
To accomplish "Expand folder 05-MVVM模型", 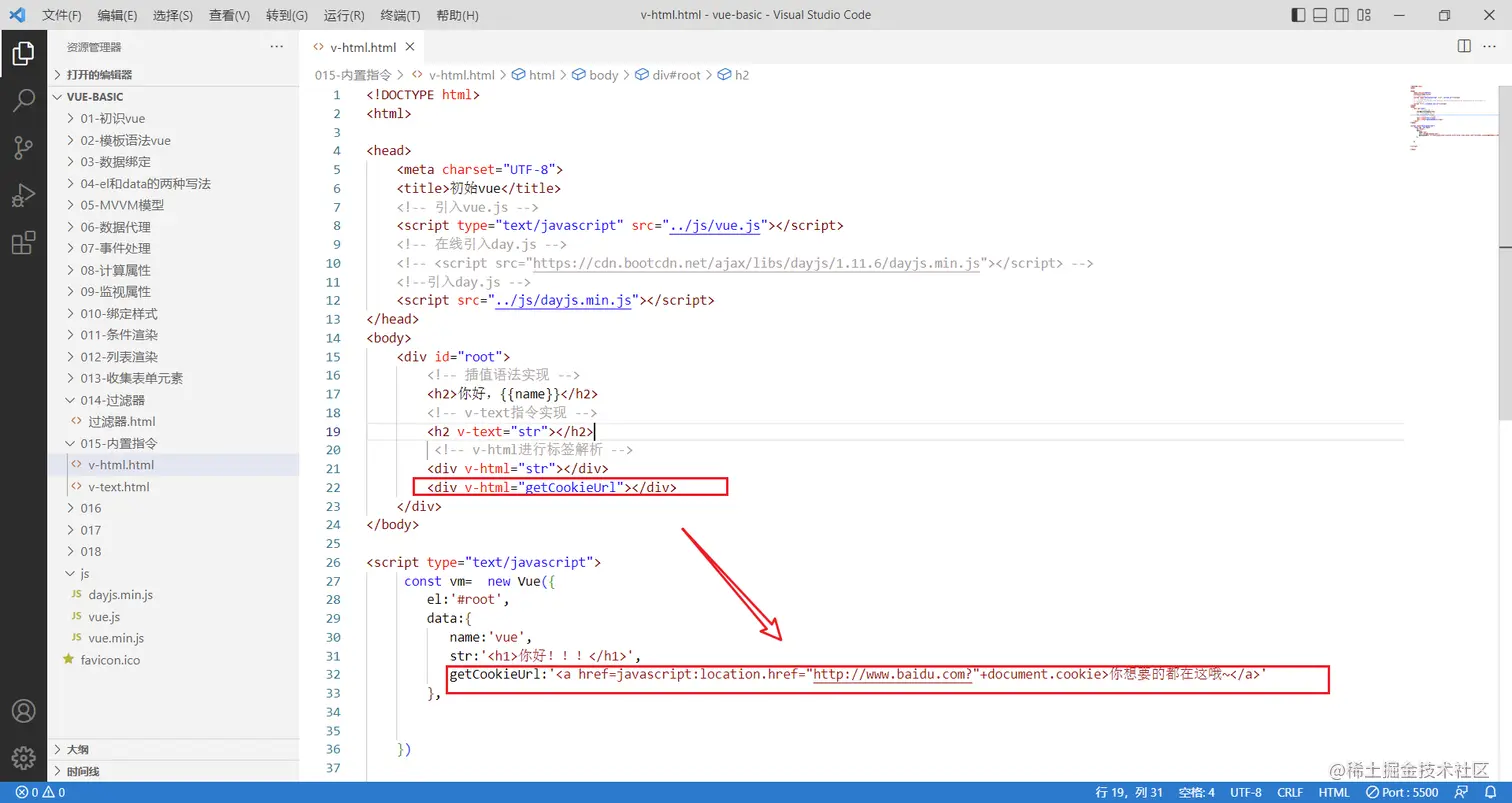I will [x=174, y=205].
